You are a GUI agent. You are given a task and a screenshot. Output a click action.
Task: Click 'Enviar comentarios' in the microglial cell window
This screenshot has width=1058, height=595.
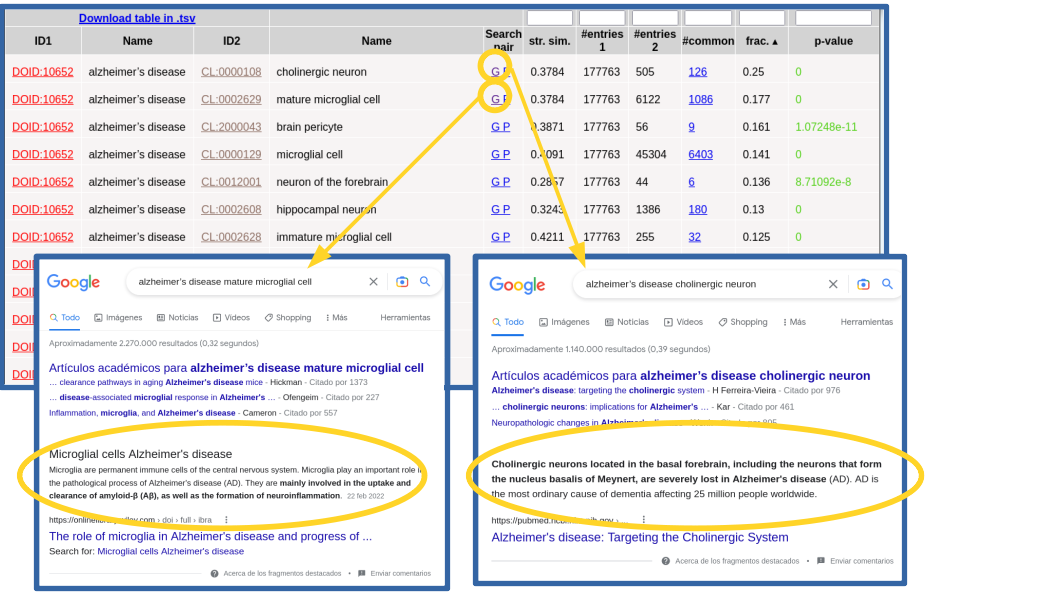(x=399, y=573)
